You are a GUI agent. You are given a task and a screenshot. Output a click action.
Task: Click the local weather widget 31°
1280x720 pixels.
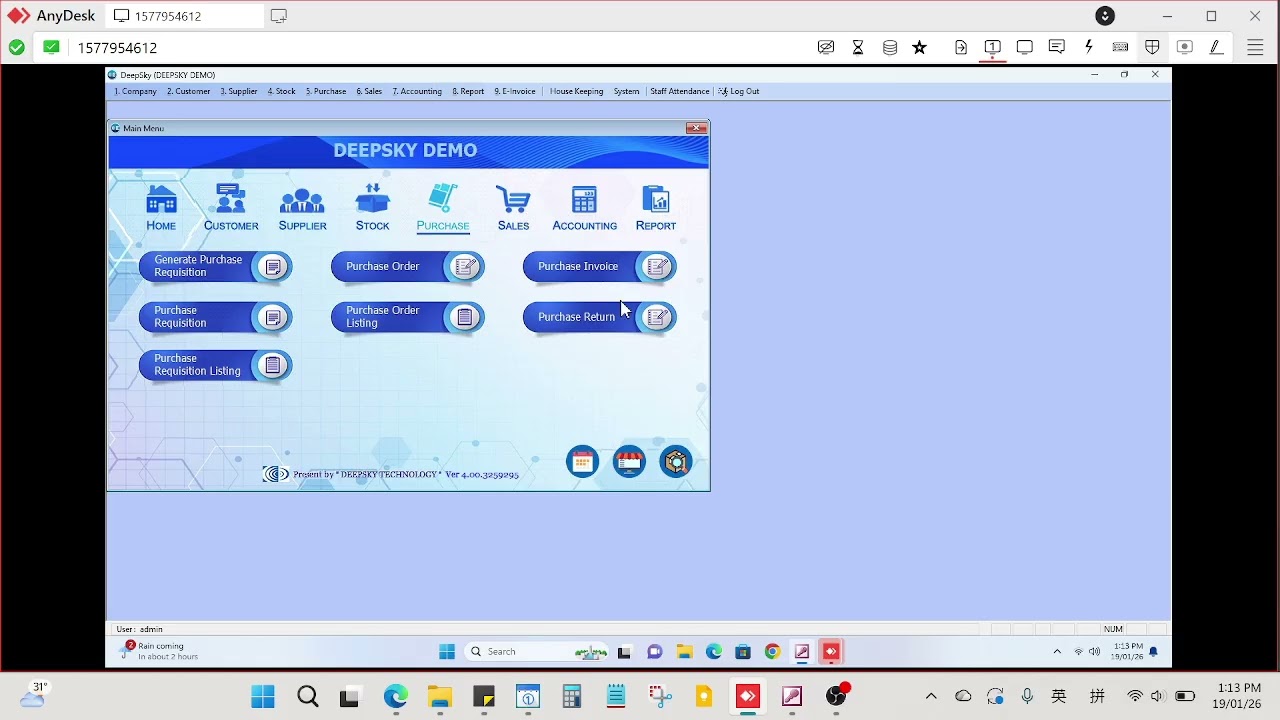[34, 694]
